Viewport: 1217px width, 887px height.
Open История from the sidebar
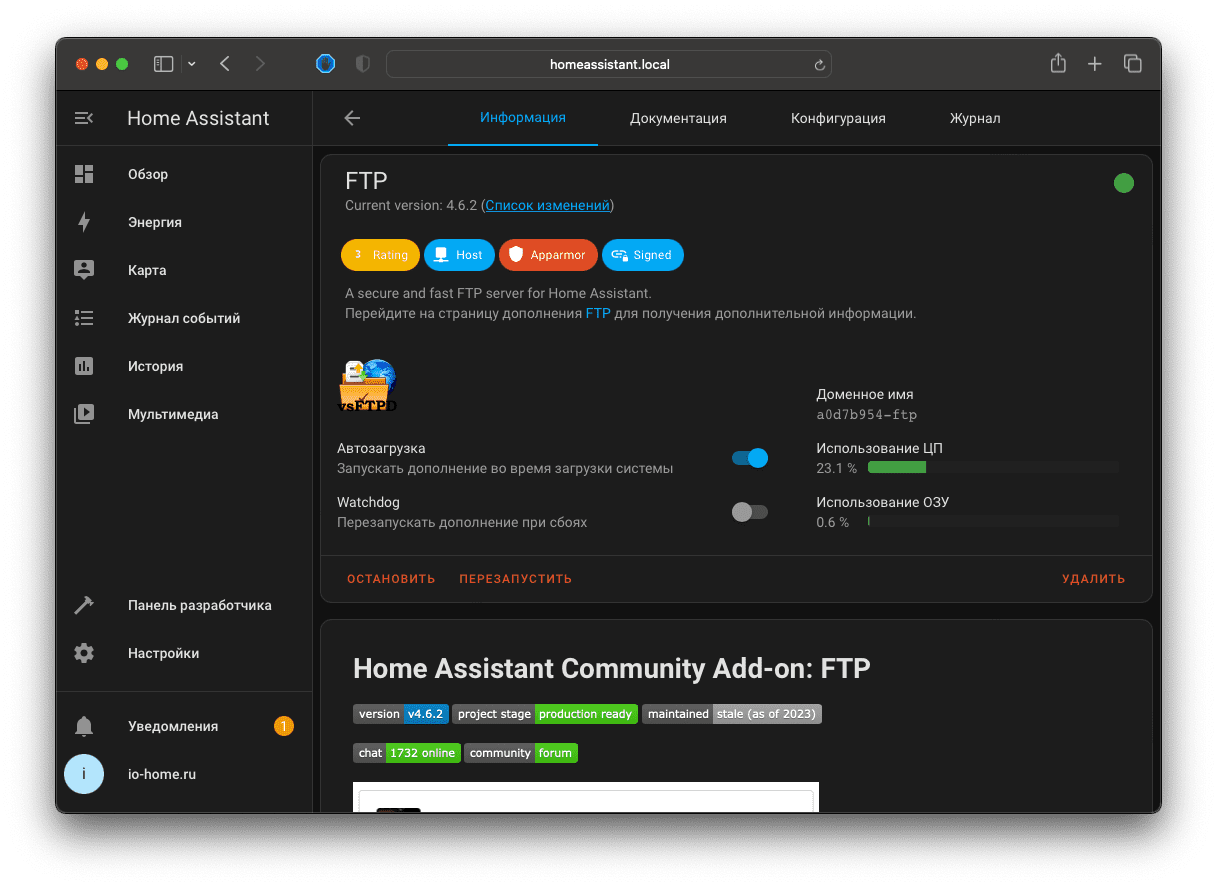point(155,366)
